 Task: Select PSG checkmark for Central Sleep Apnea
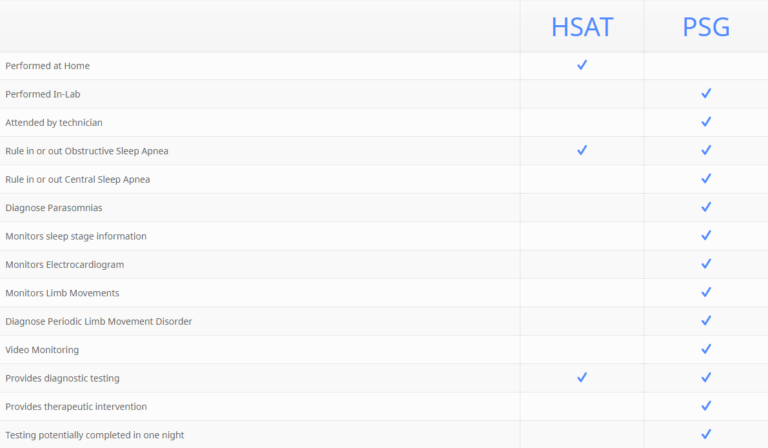click(x=706, y=179)
